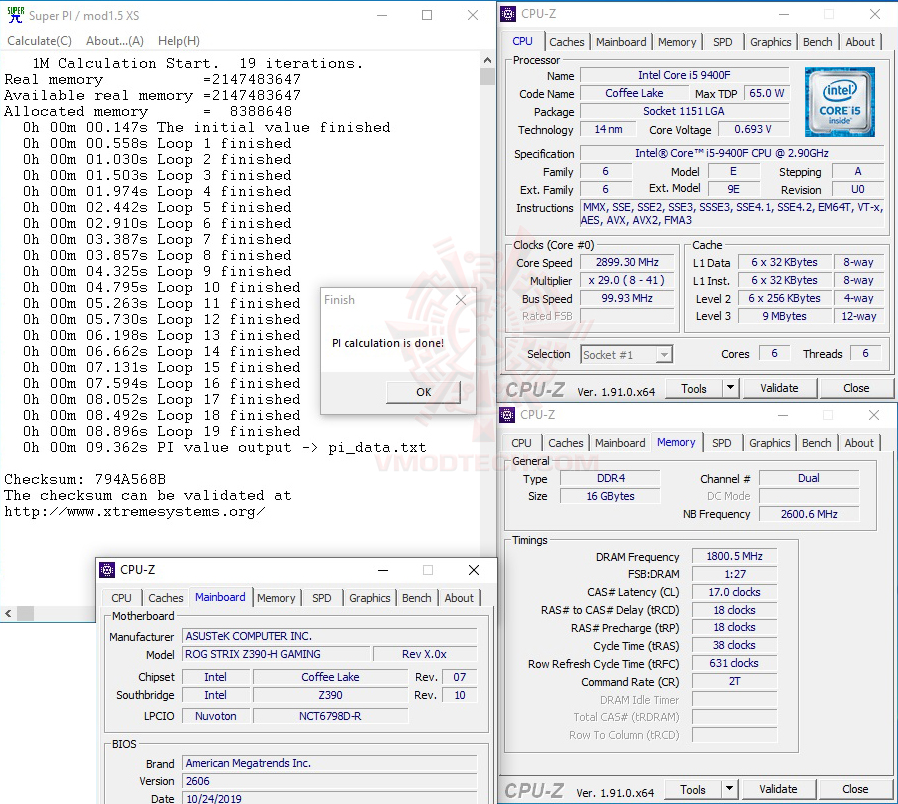This screenshot has height=804, width=898.
Task: Select About tab in Memory CPU-Z window
Action: 858,443
